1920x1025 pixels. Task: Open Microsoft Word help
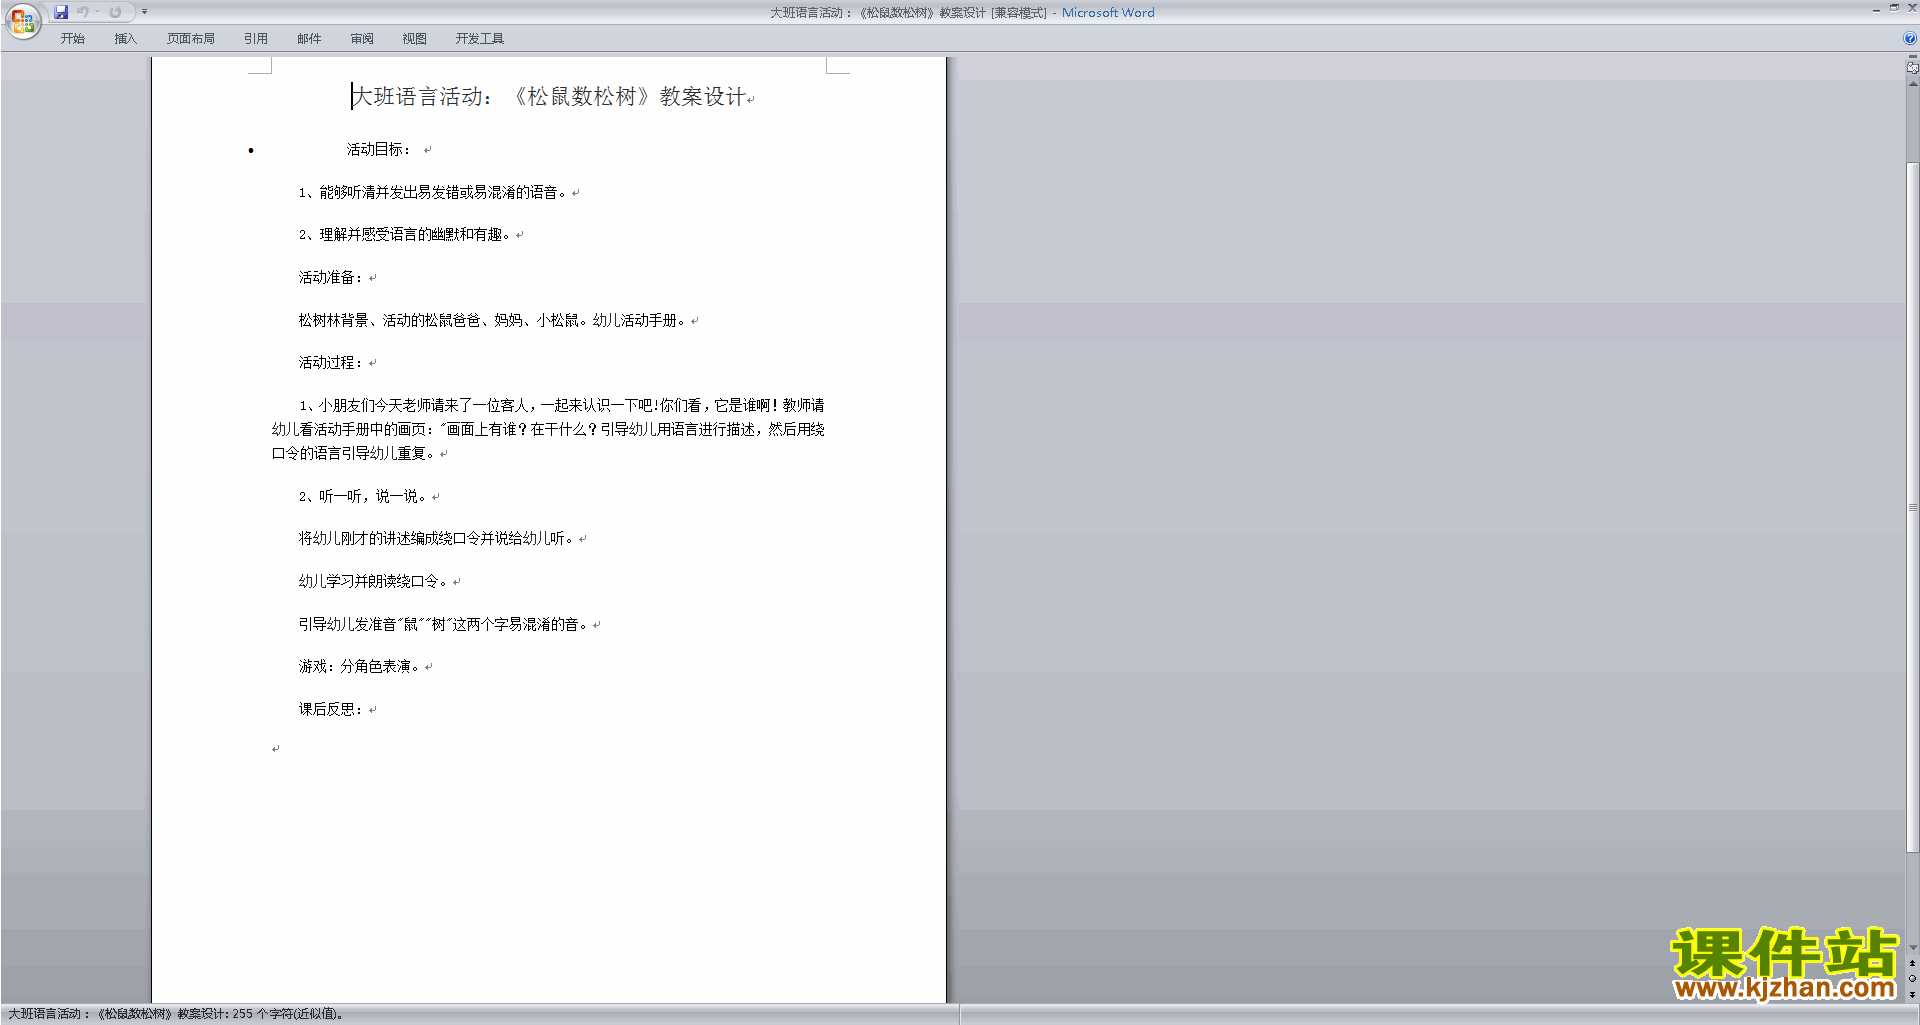coord(1910,38)
